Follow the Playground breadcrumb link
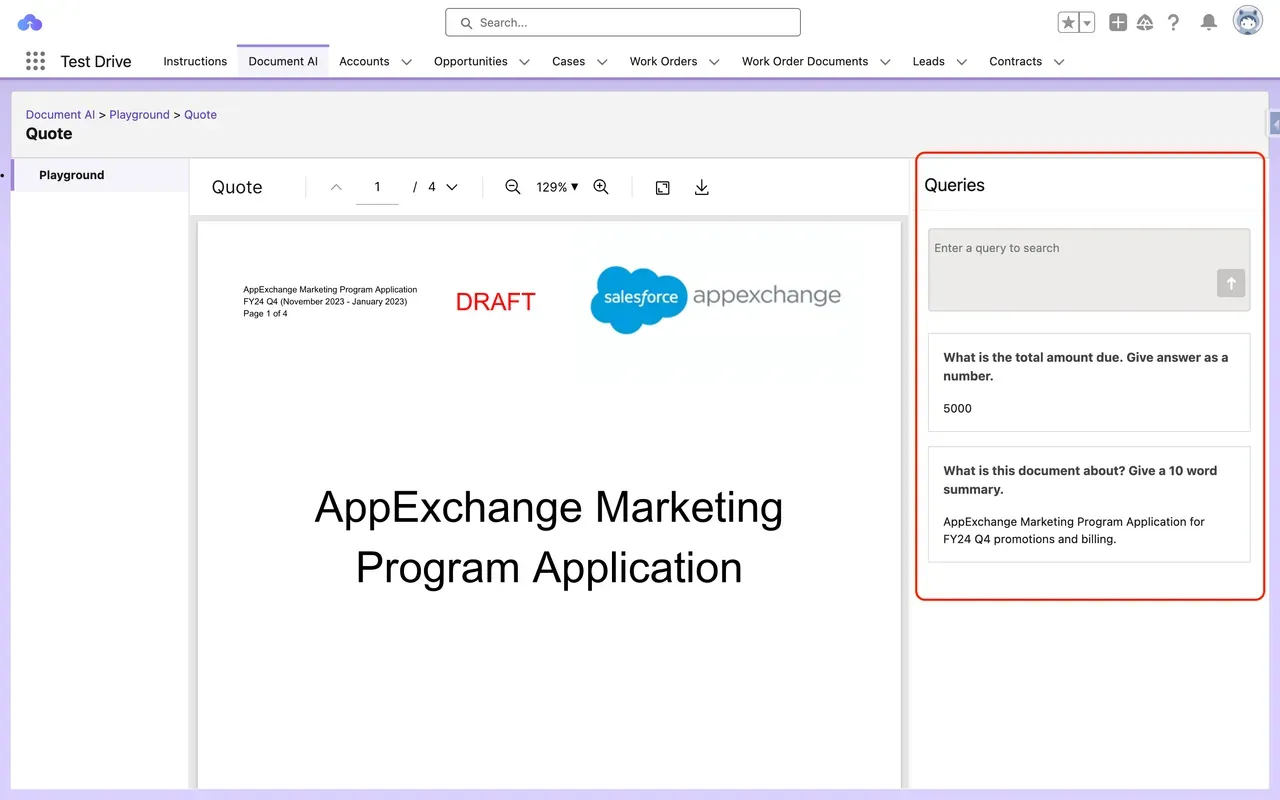Viewport: 1280px width, 800px height. click(x=139, y=115)
